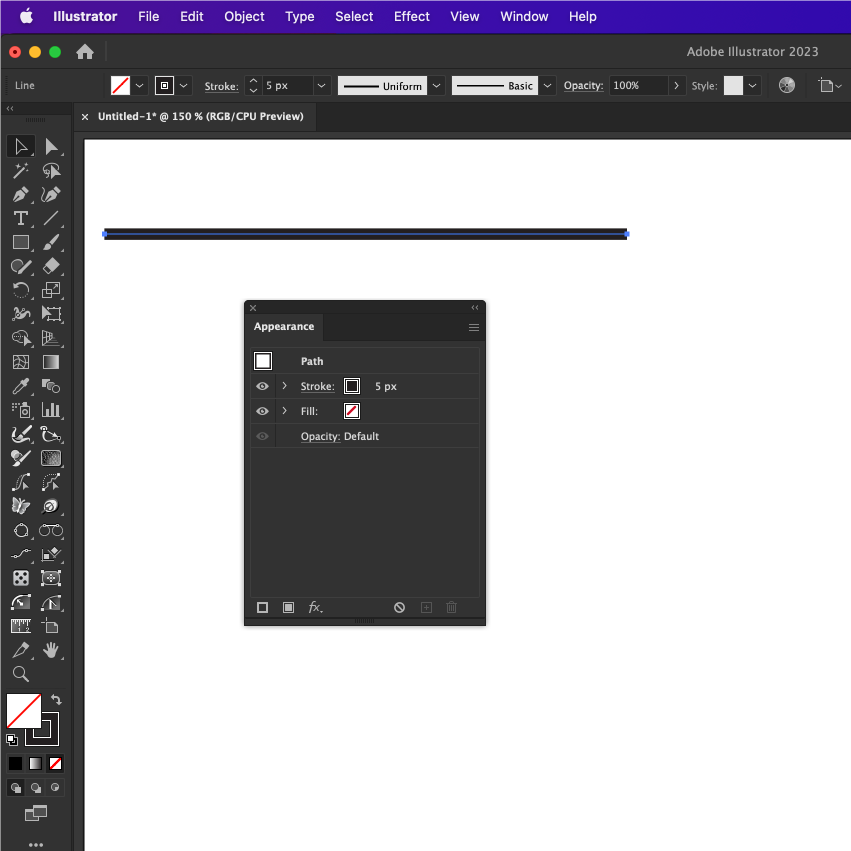Click Edit Toolbar three dots
The height and width of the screenshot is (851, 851).
coord(36,844)
